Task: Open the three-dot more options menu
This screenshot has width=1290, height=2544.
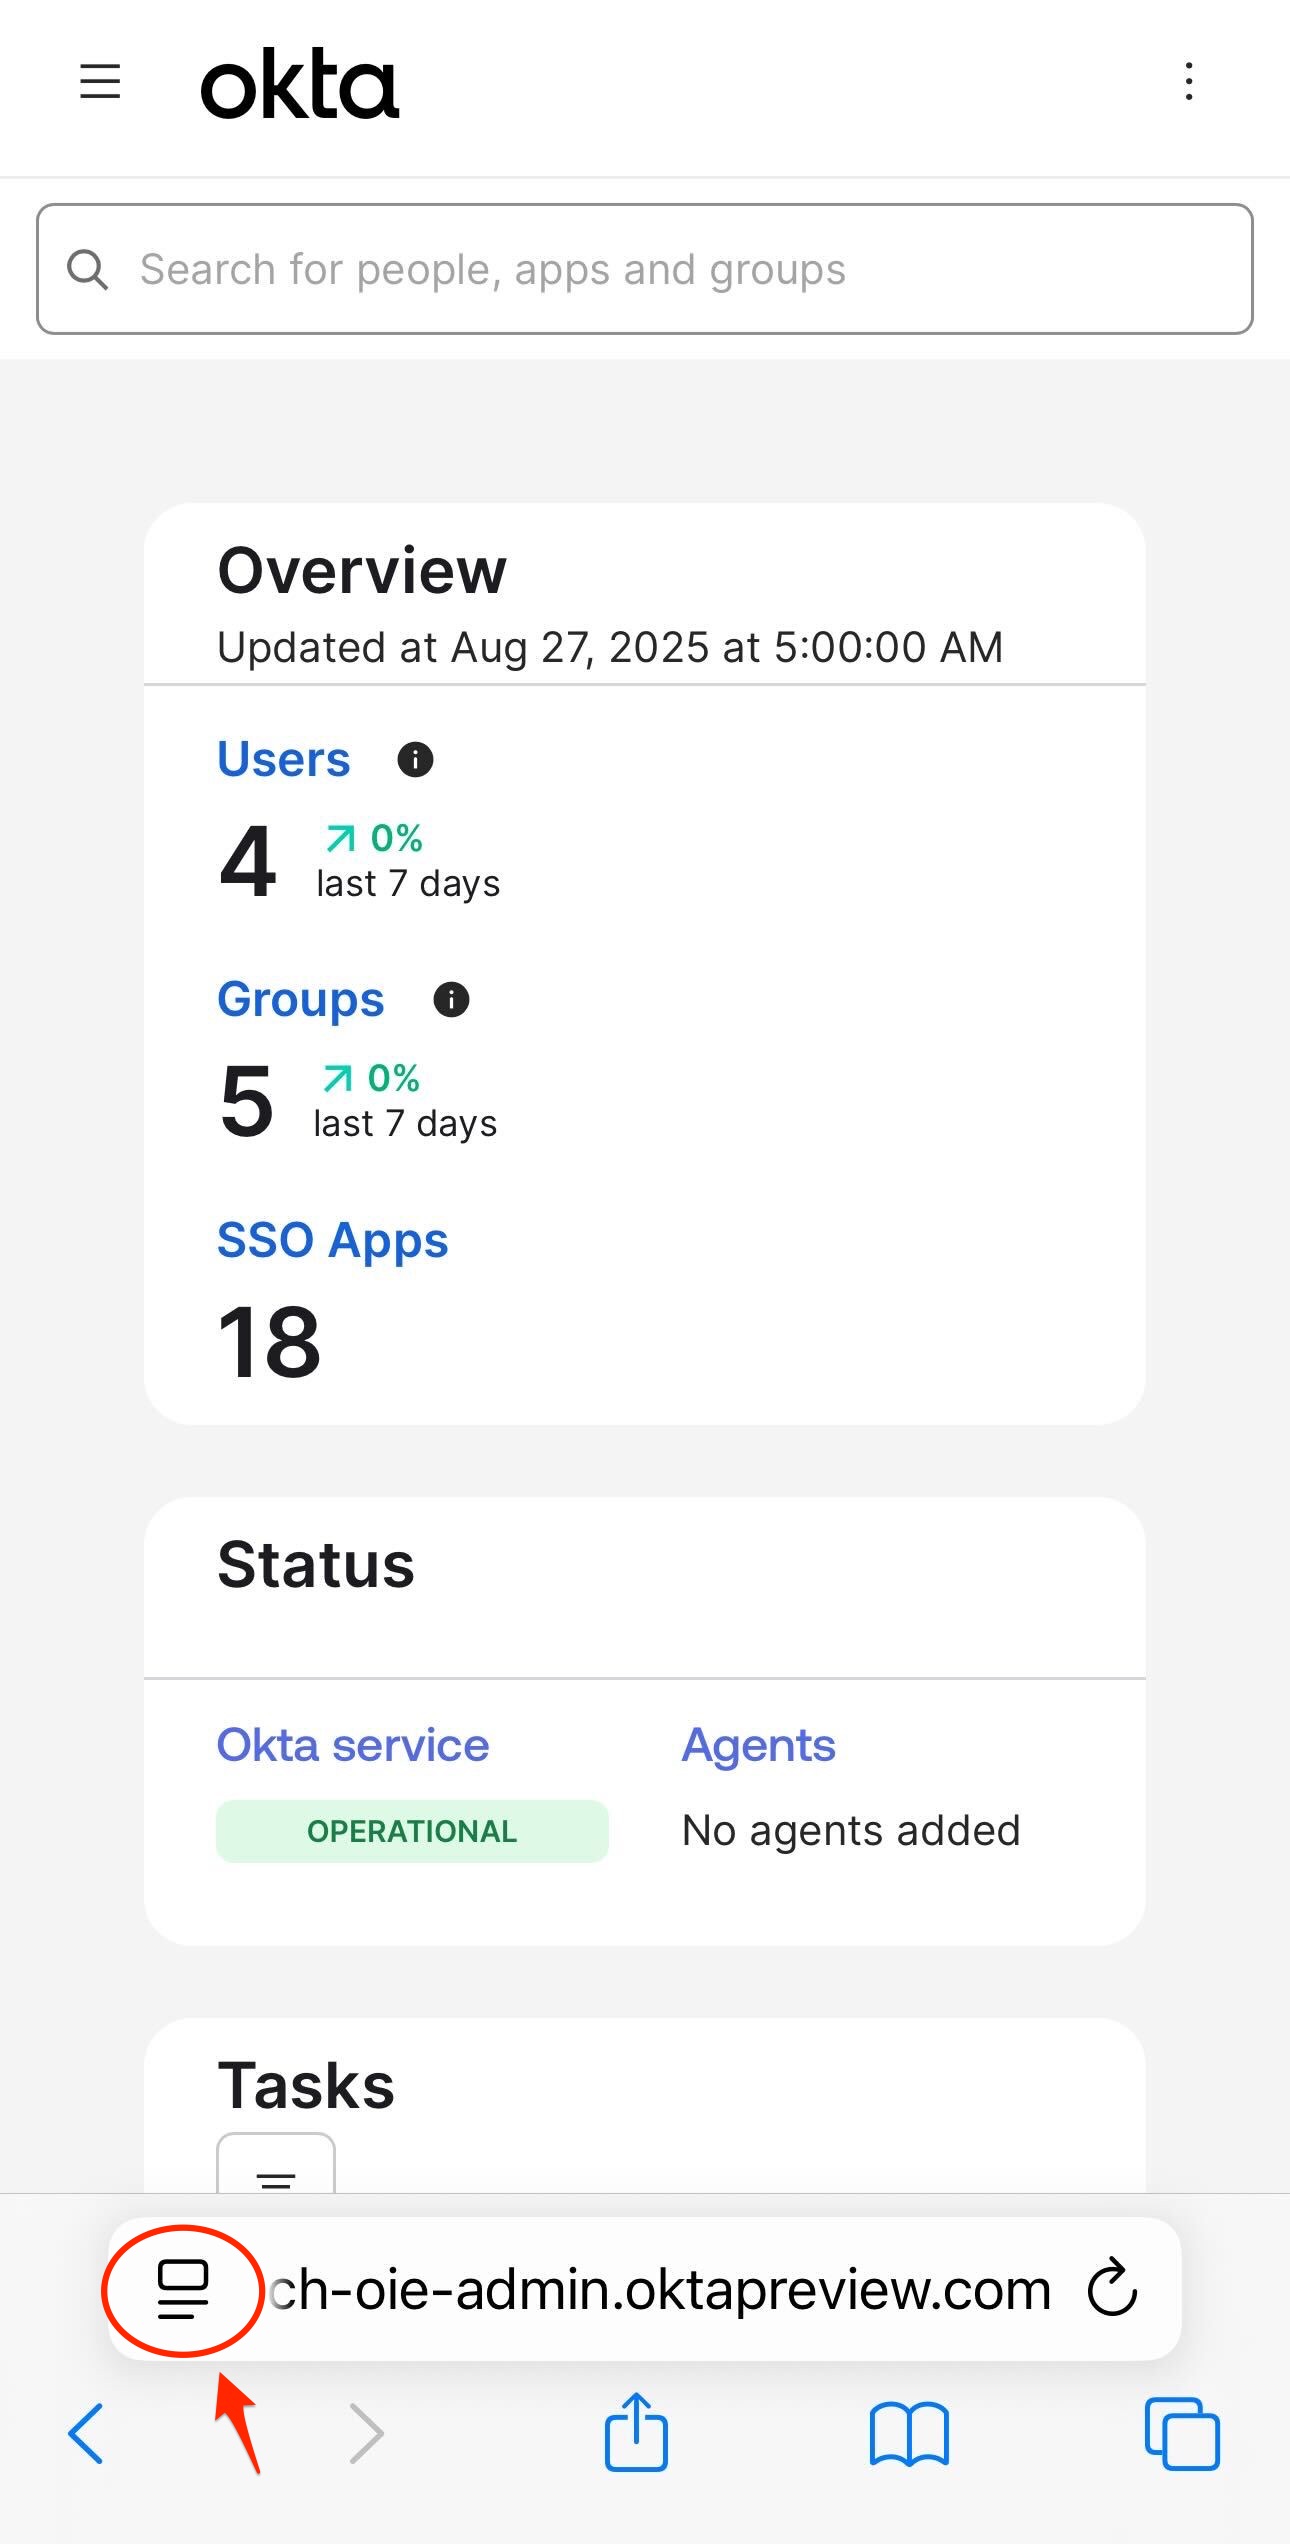Action: pyautogui.click(x=1188, y=81)
